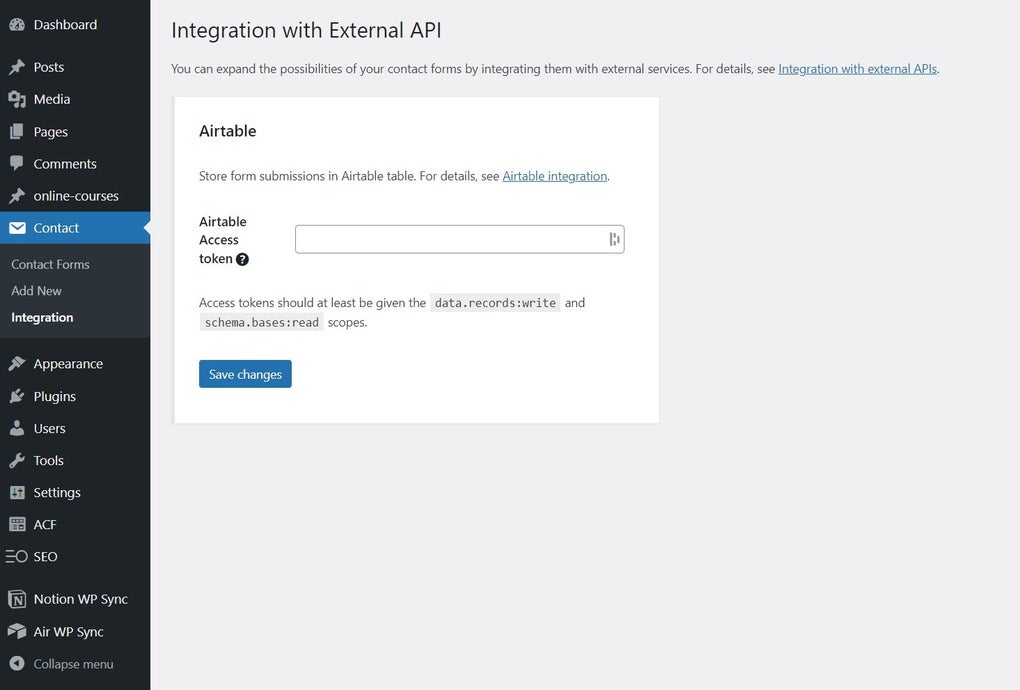The height and width of the screenshot is (690, 1020).
Task: Open Appearance via the brush icon
Action: tap(15, 363)
